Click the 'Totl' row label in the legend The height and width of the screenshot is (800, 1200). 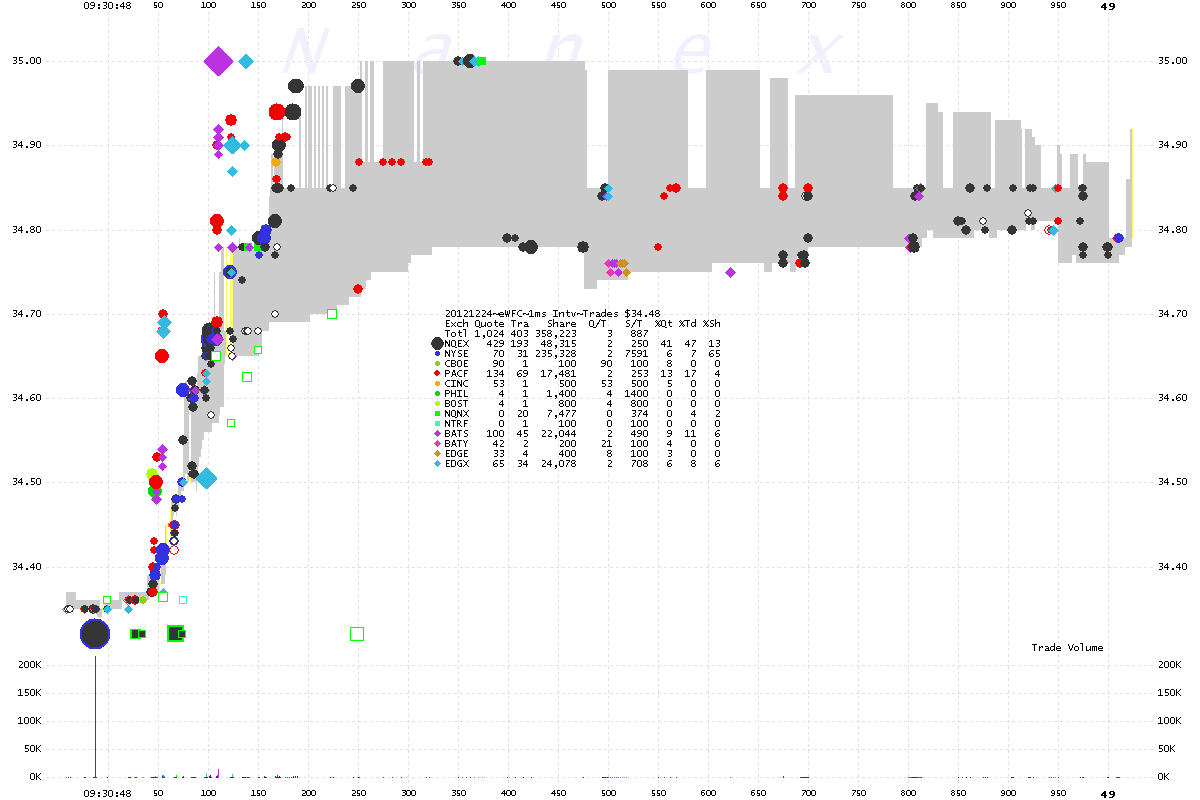coord(457,334)
